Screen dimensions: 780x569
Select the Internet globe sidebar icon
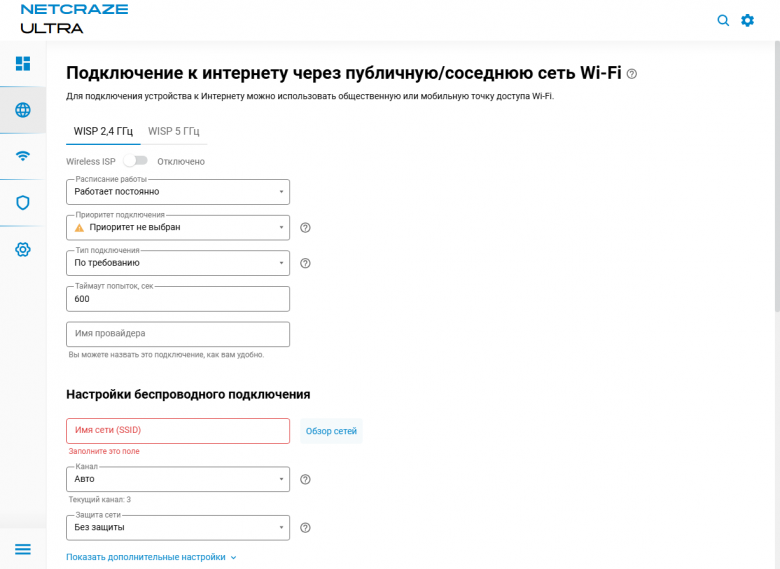tap(23, 110)
